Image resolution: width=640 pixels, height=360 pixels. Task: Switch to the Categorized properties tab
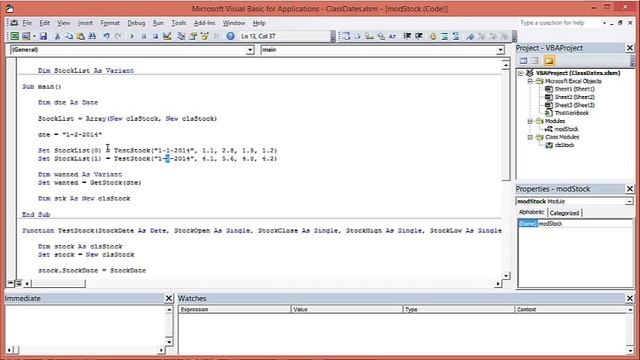click(x=564, y=213)
